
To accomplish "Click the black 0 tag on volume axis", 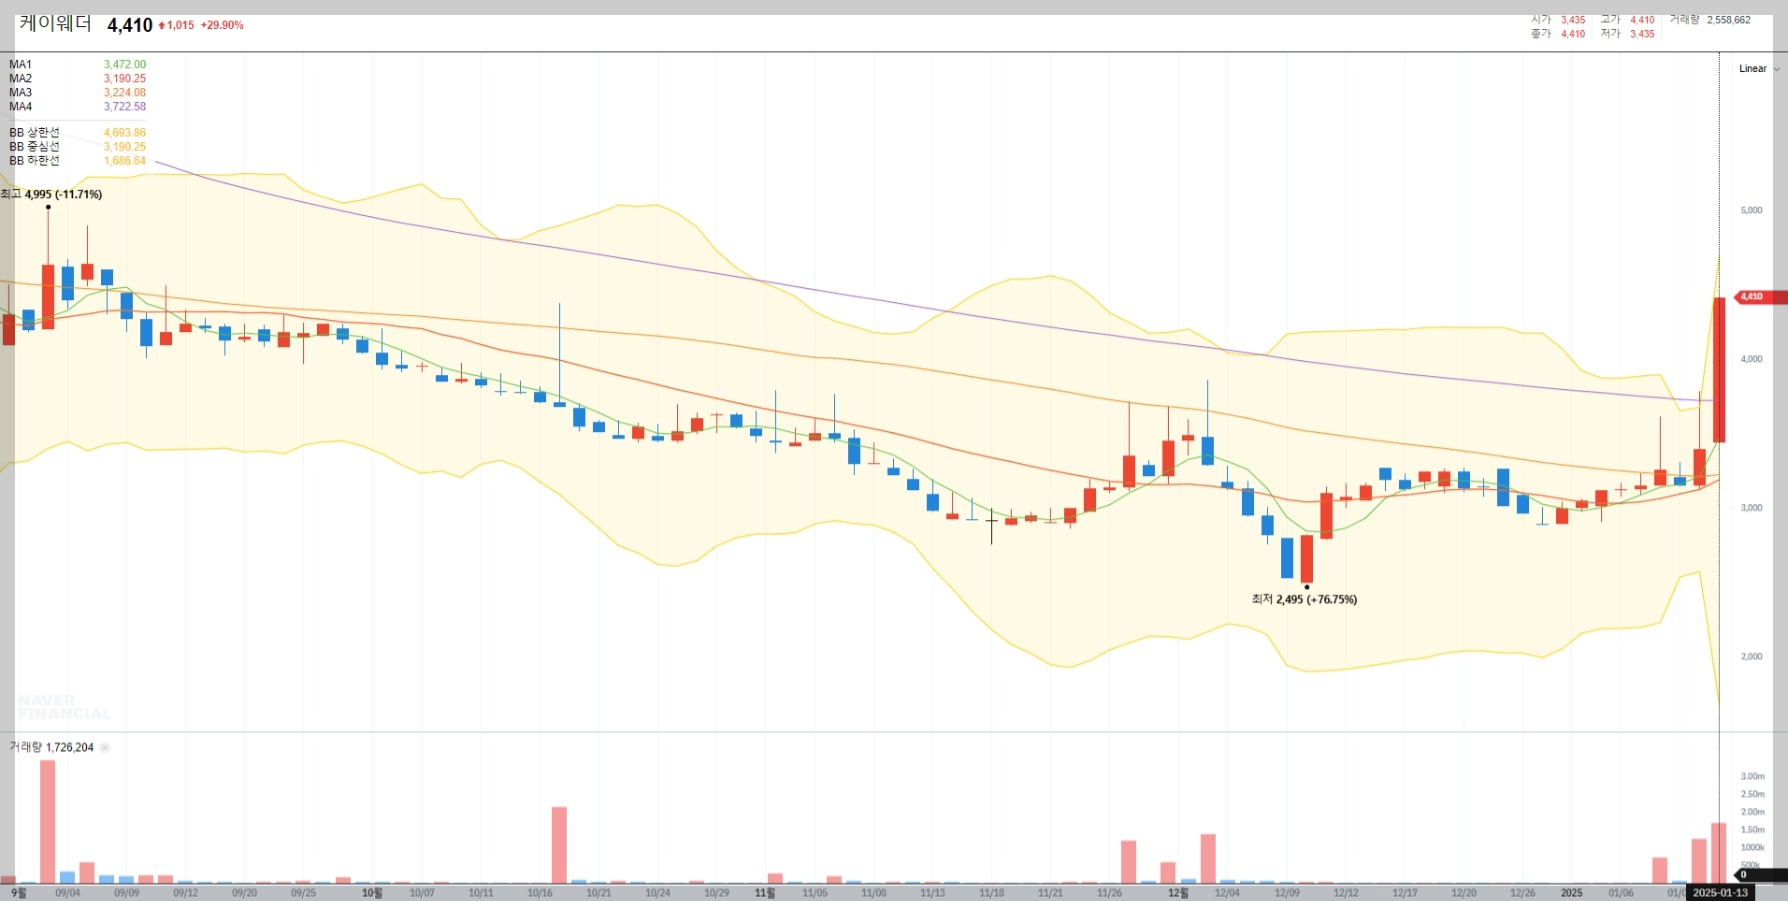I will point(1760,875).
